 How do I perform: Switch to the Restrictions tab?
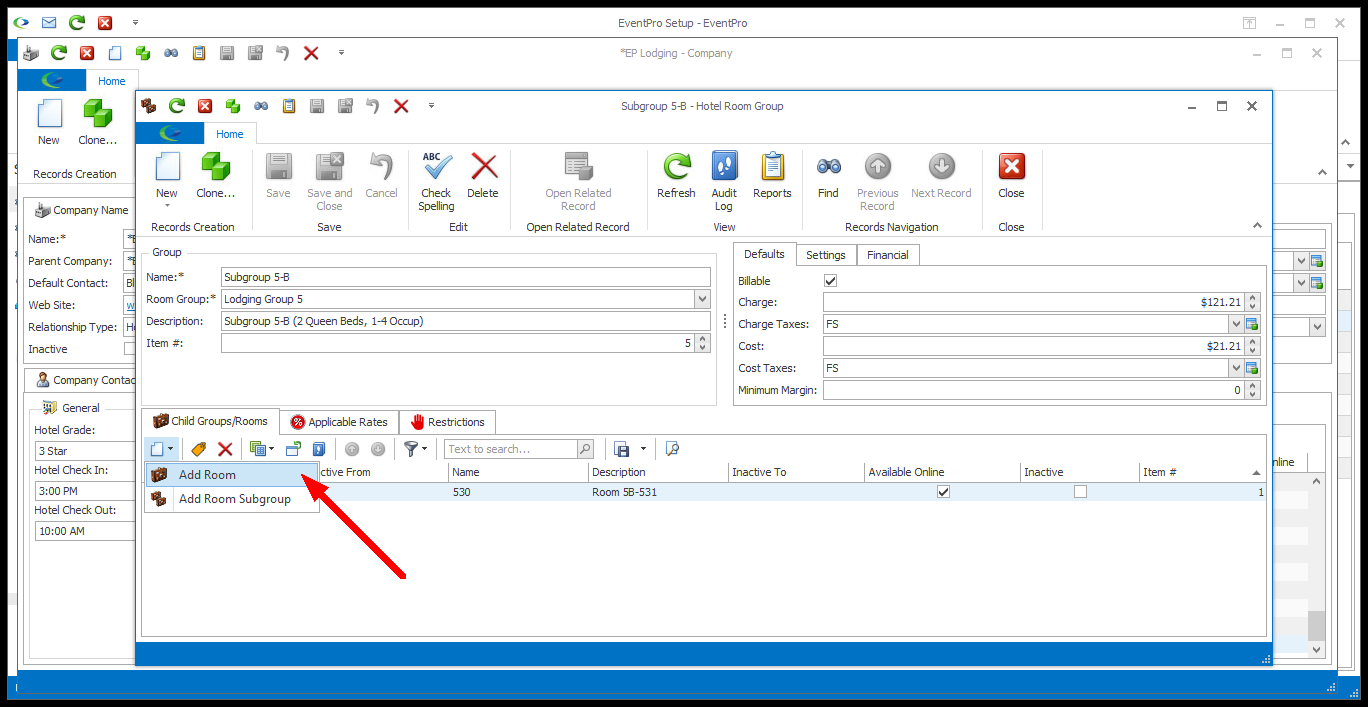447,422
